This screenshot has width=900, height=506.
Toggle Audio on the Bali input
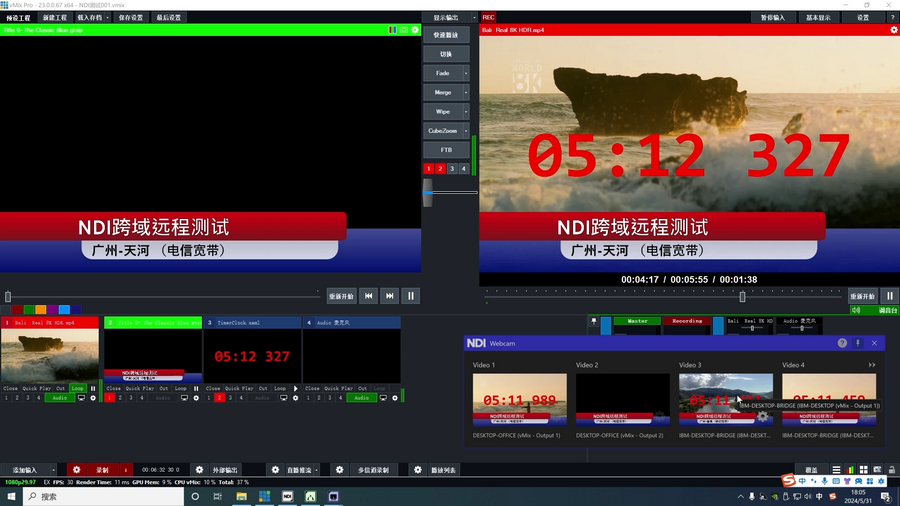click(x=58, y=398)
